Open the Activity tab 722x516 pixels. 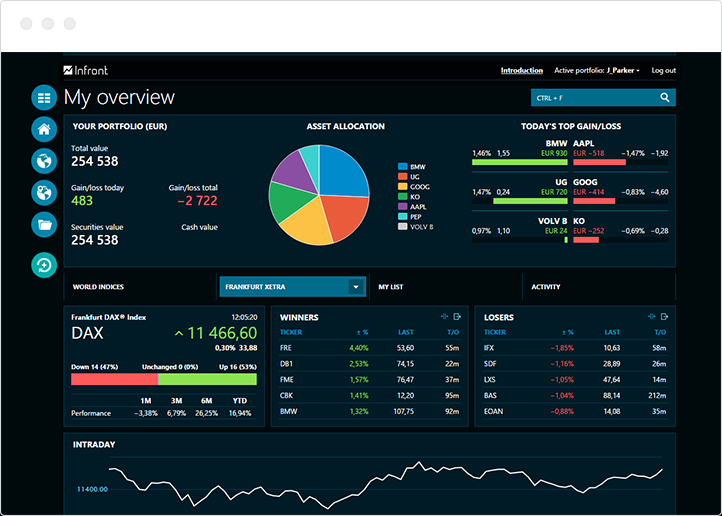pos(546,287)
